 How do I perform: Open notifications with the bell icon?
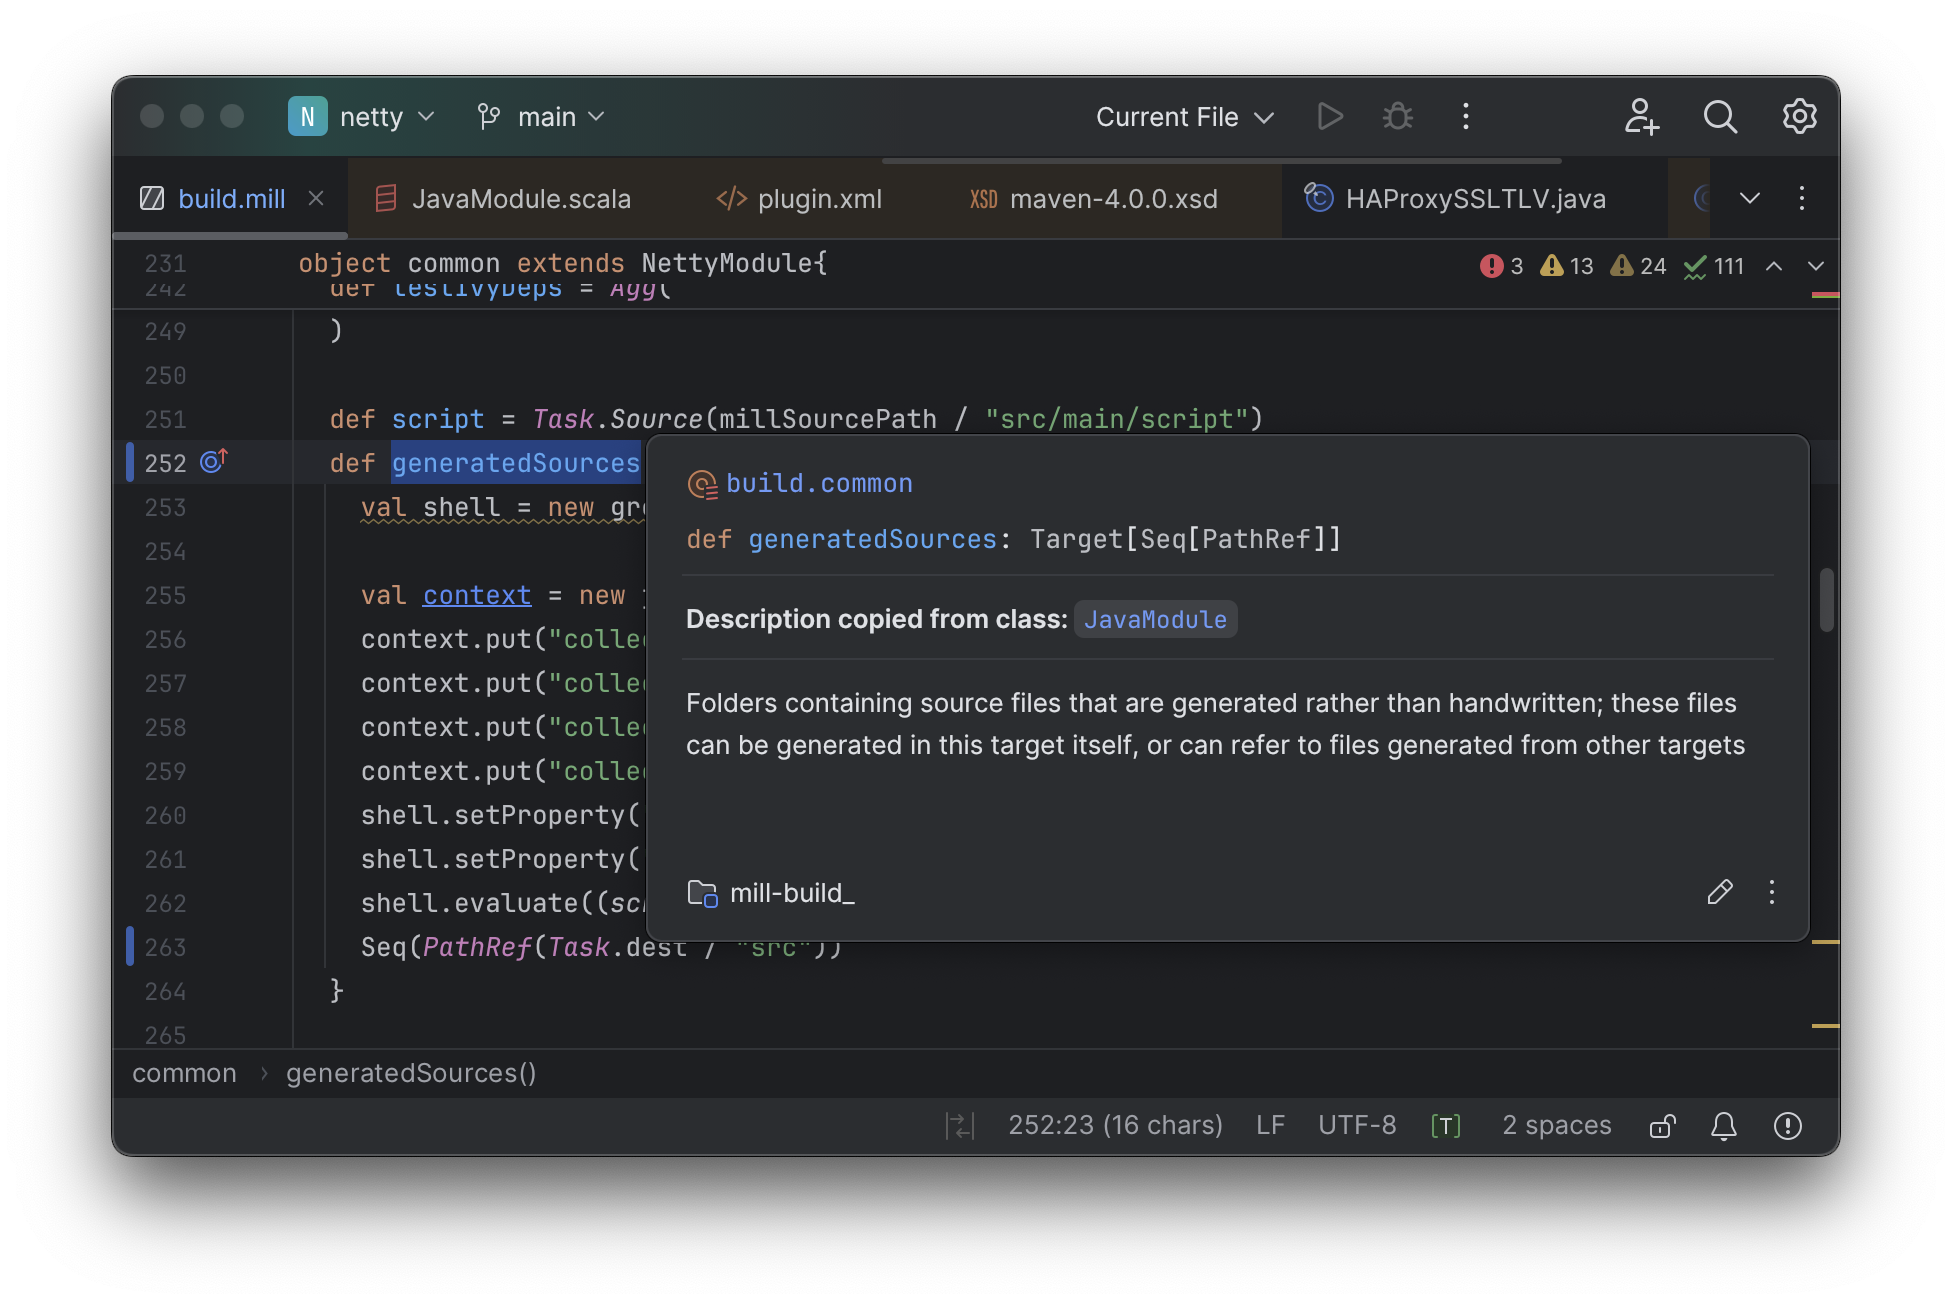1723,1125
